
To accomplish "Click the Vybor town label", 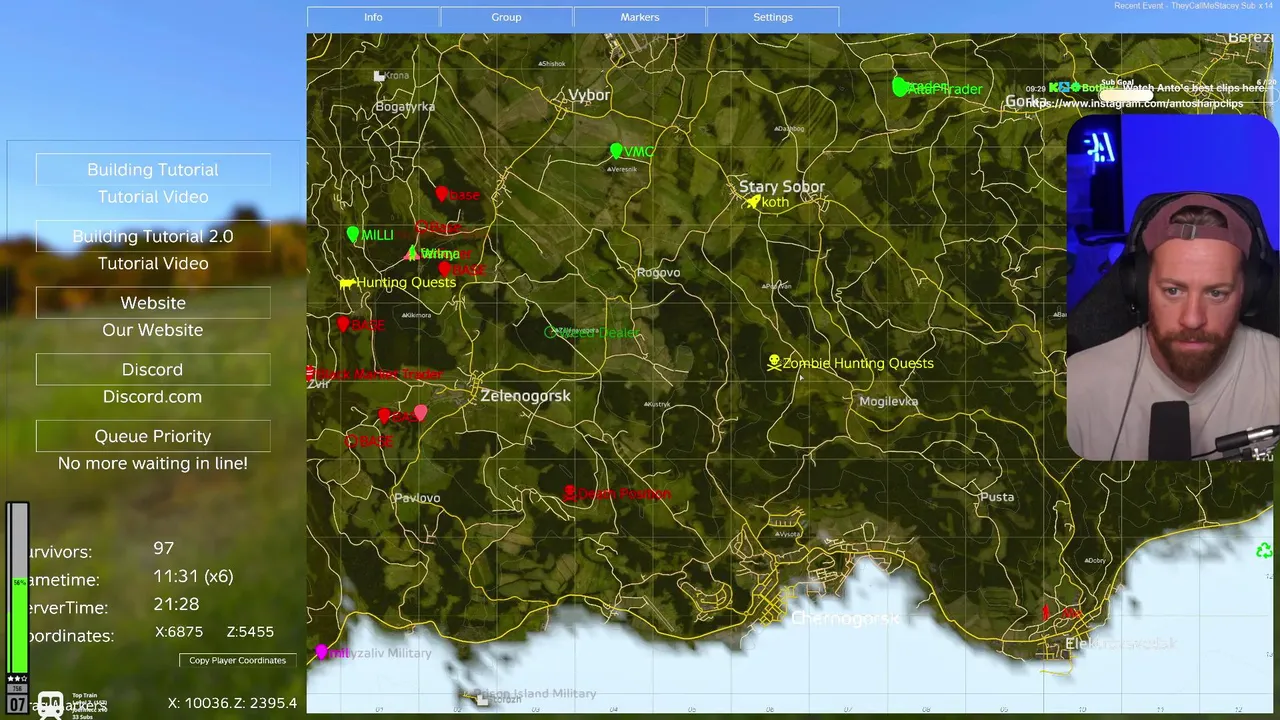I will pos(589,95).
